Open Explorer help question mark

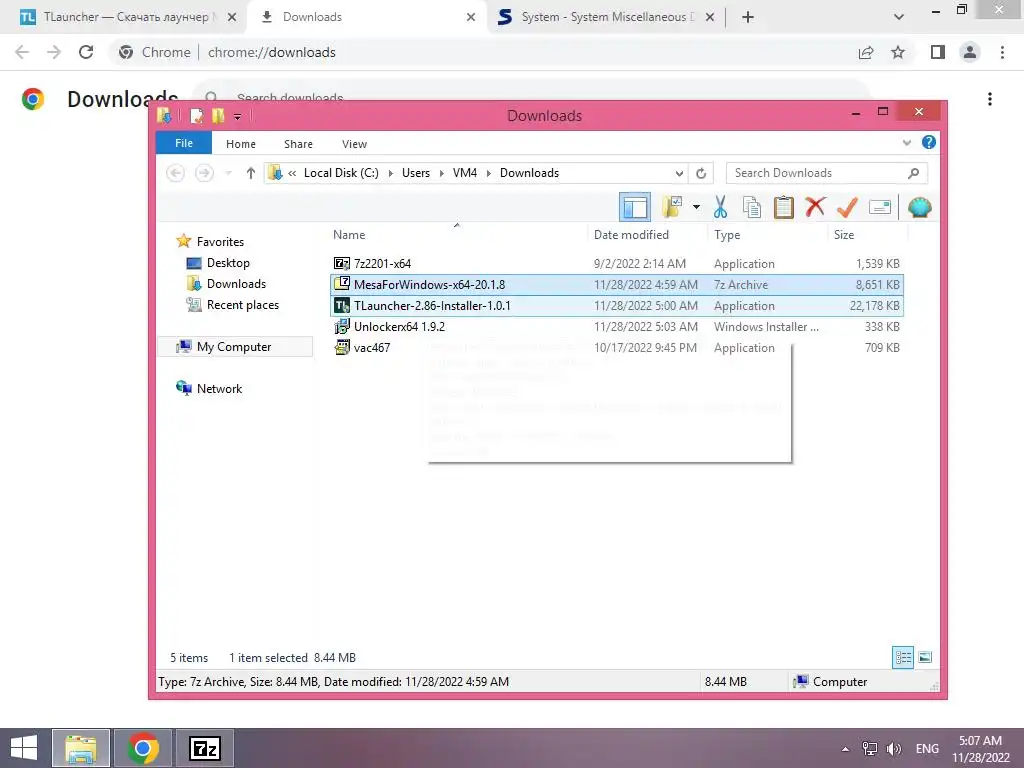pos(929,142)
